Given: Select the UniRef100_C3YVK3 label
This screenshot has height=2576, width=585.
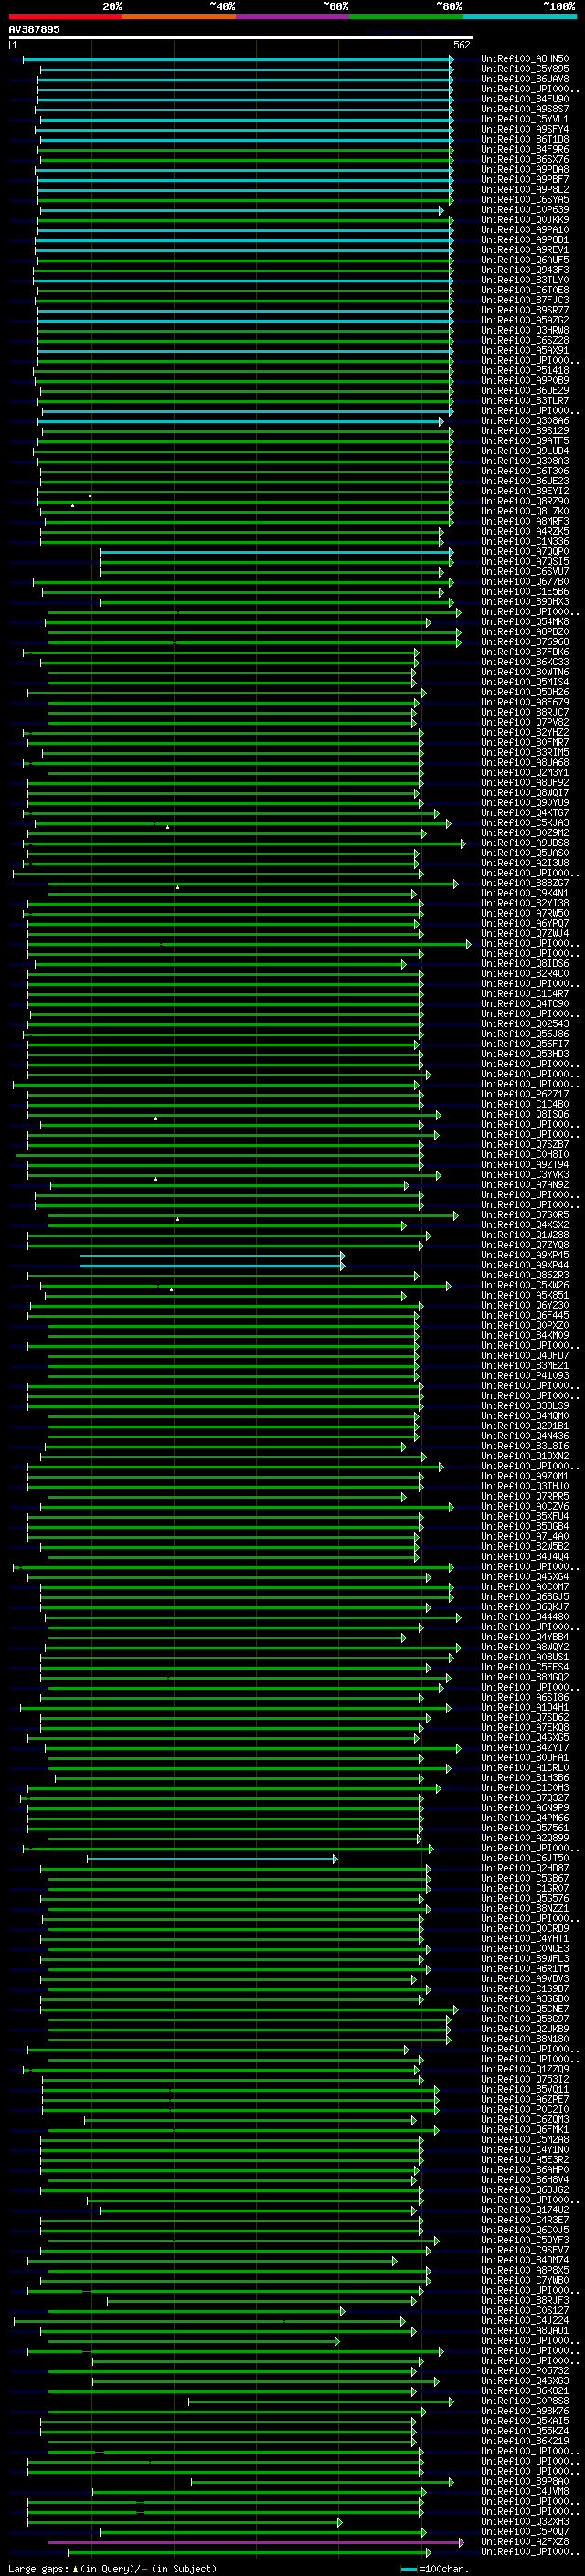Looking at the screenshot, I should (525, 1175).
